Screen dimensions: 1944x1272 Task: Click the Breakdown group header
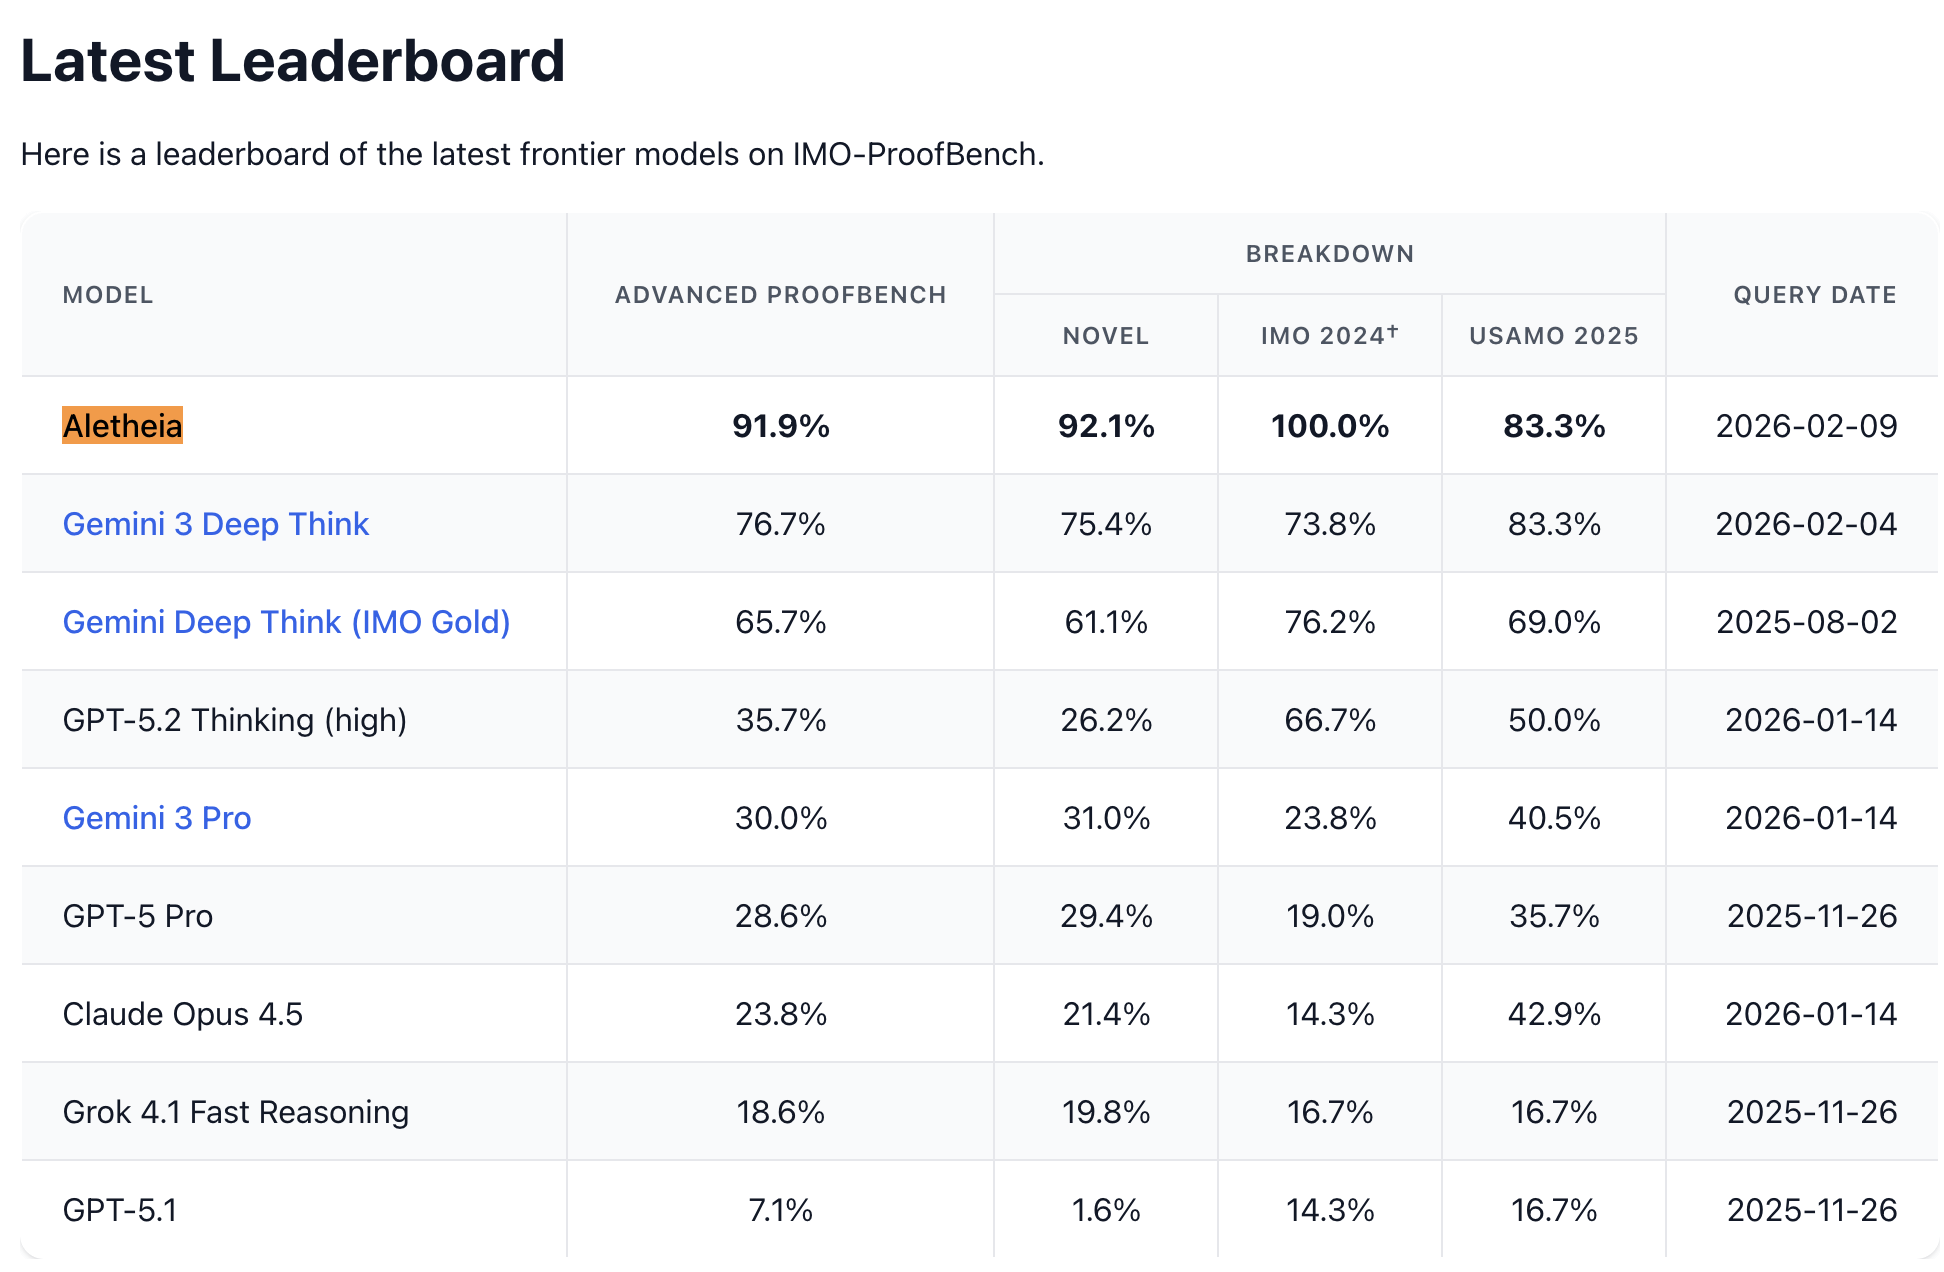click(x=1329, y=254)
